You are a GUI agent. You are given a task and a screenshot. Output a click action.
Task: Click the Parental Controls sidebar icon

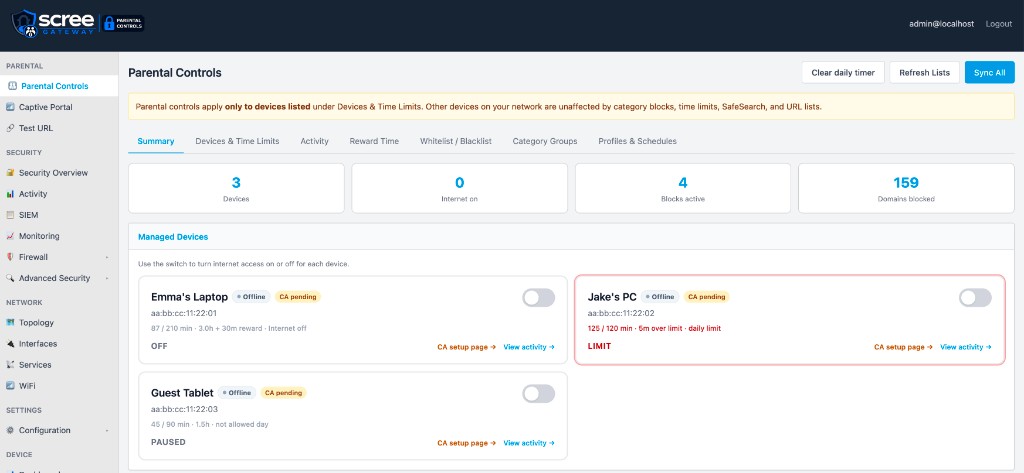12,86
